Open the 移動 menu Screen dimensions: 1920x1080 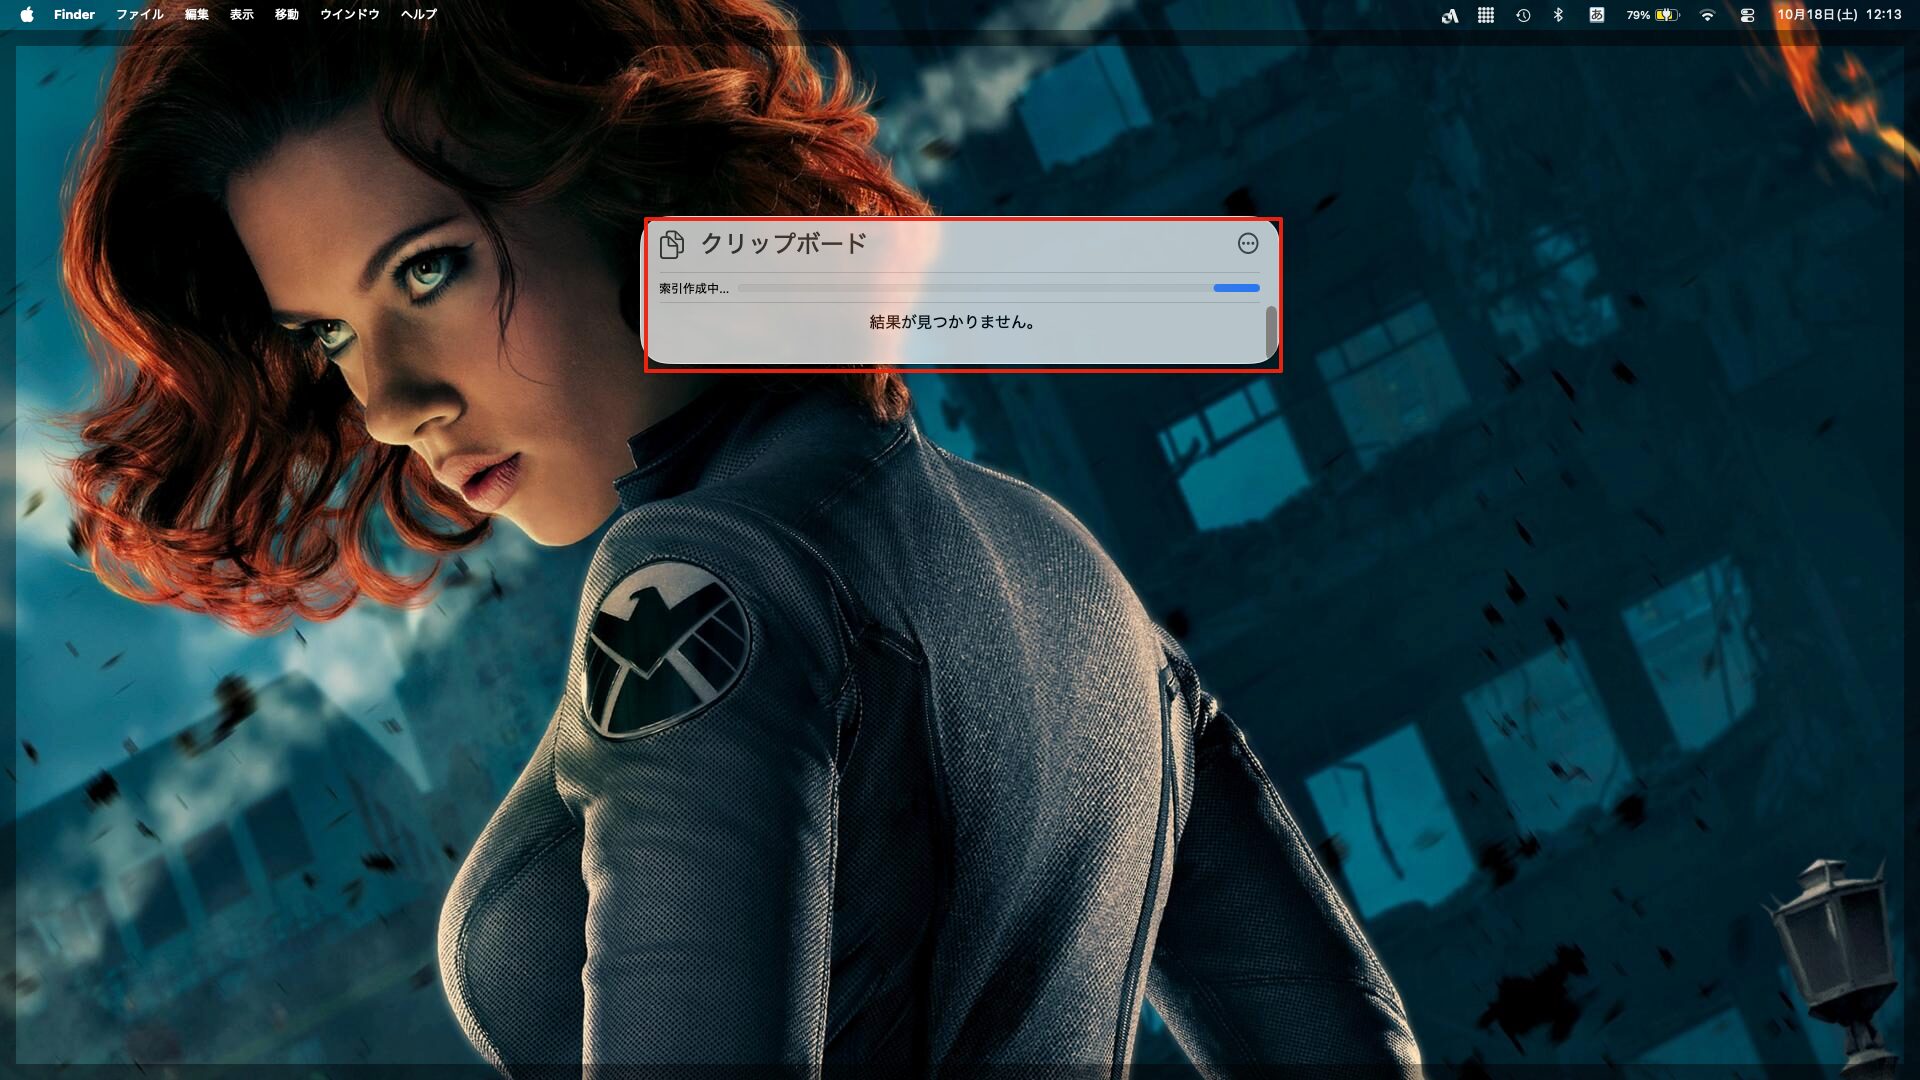pos(287,14)
